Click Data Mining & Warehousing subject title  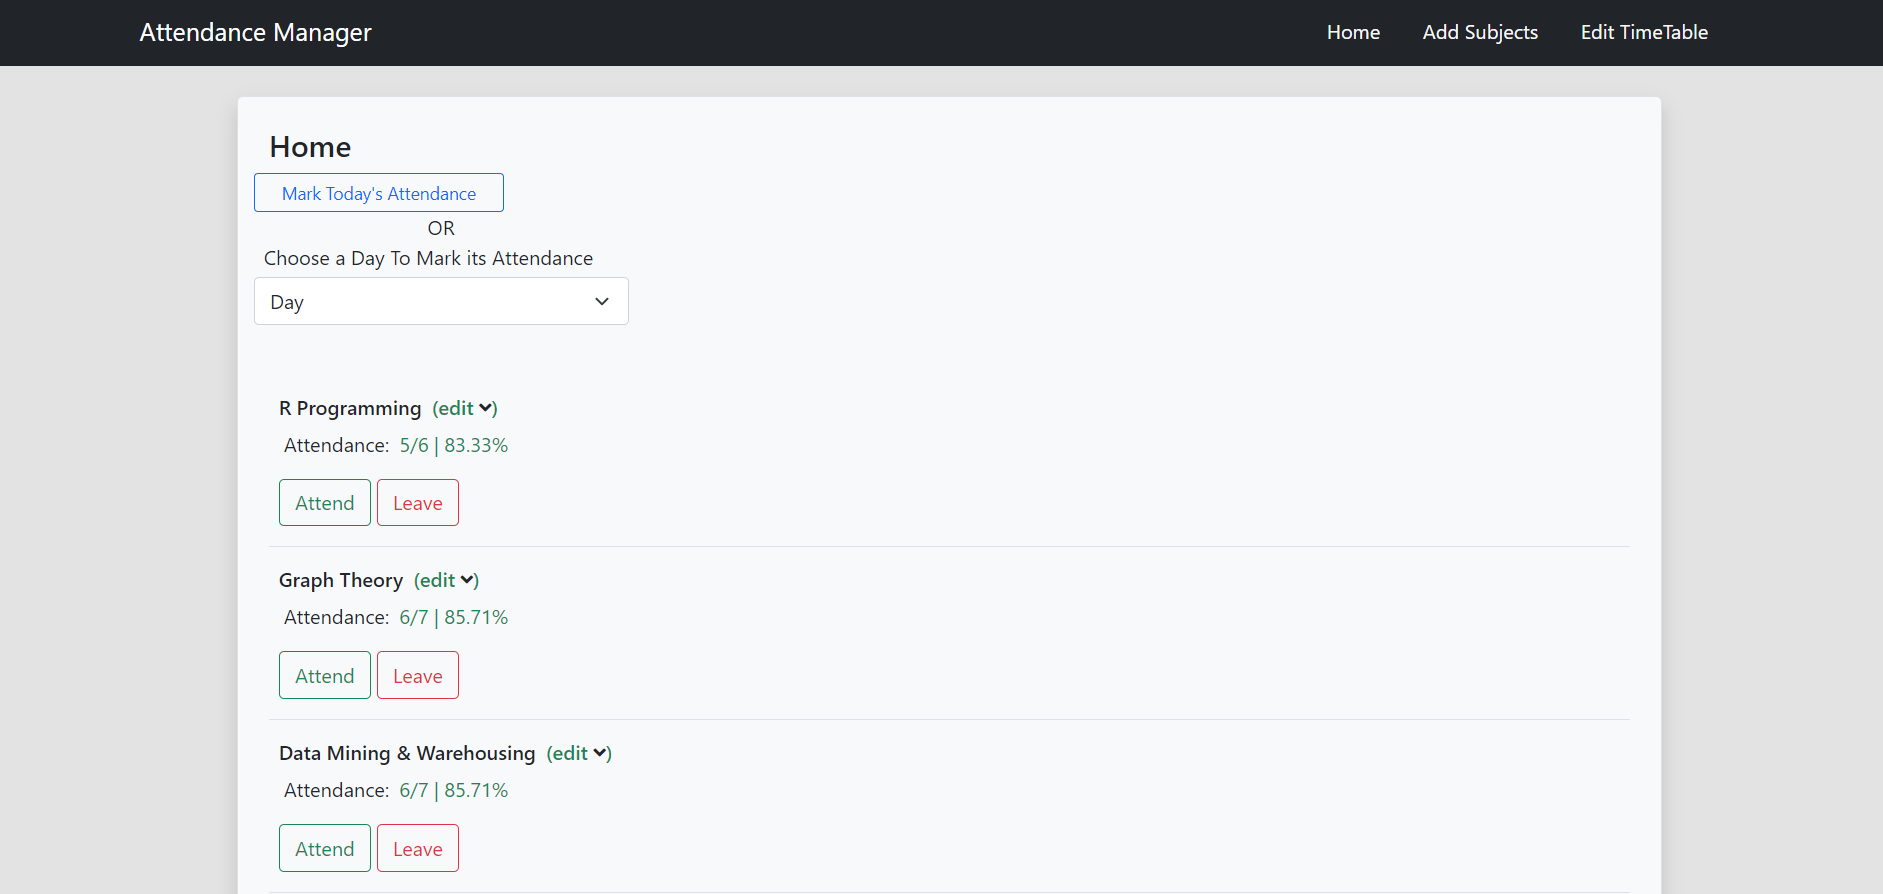pos(407,753)
